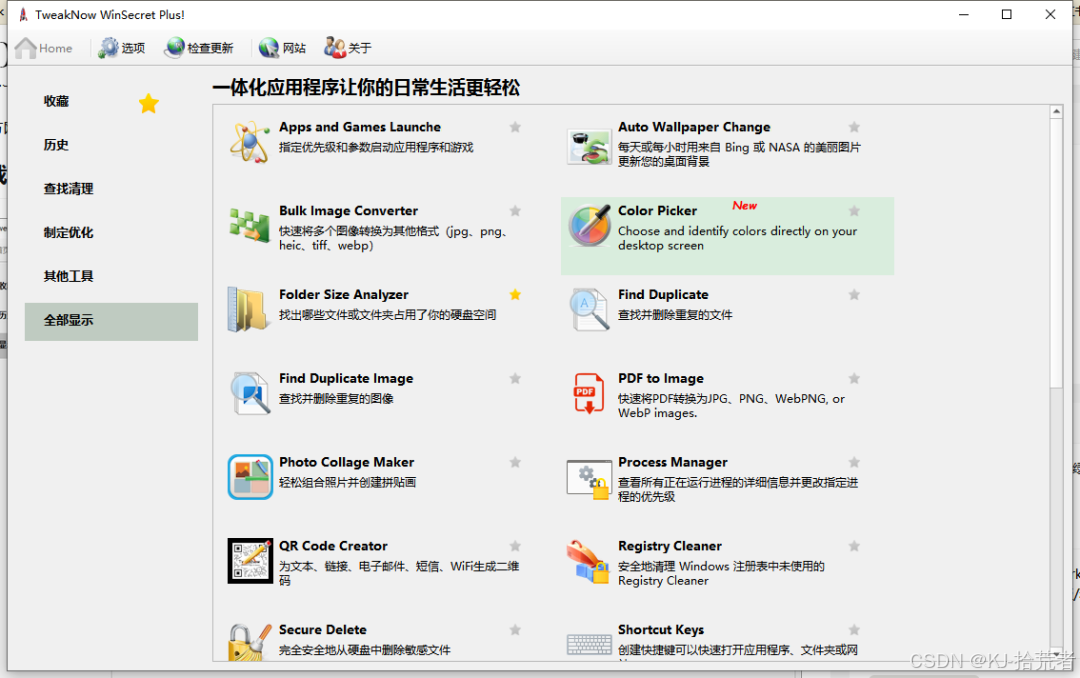Click the QR Code Creator icon
Screen dimensions: 1080x678
coord(250,561)
